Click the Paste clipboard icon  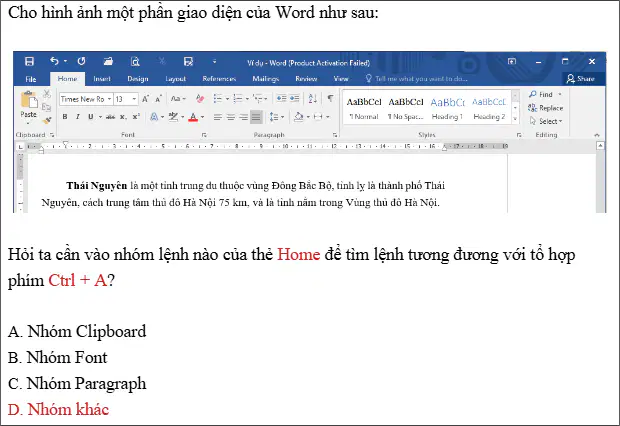tap(28, 99)
